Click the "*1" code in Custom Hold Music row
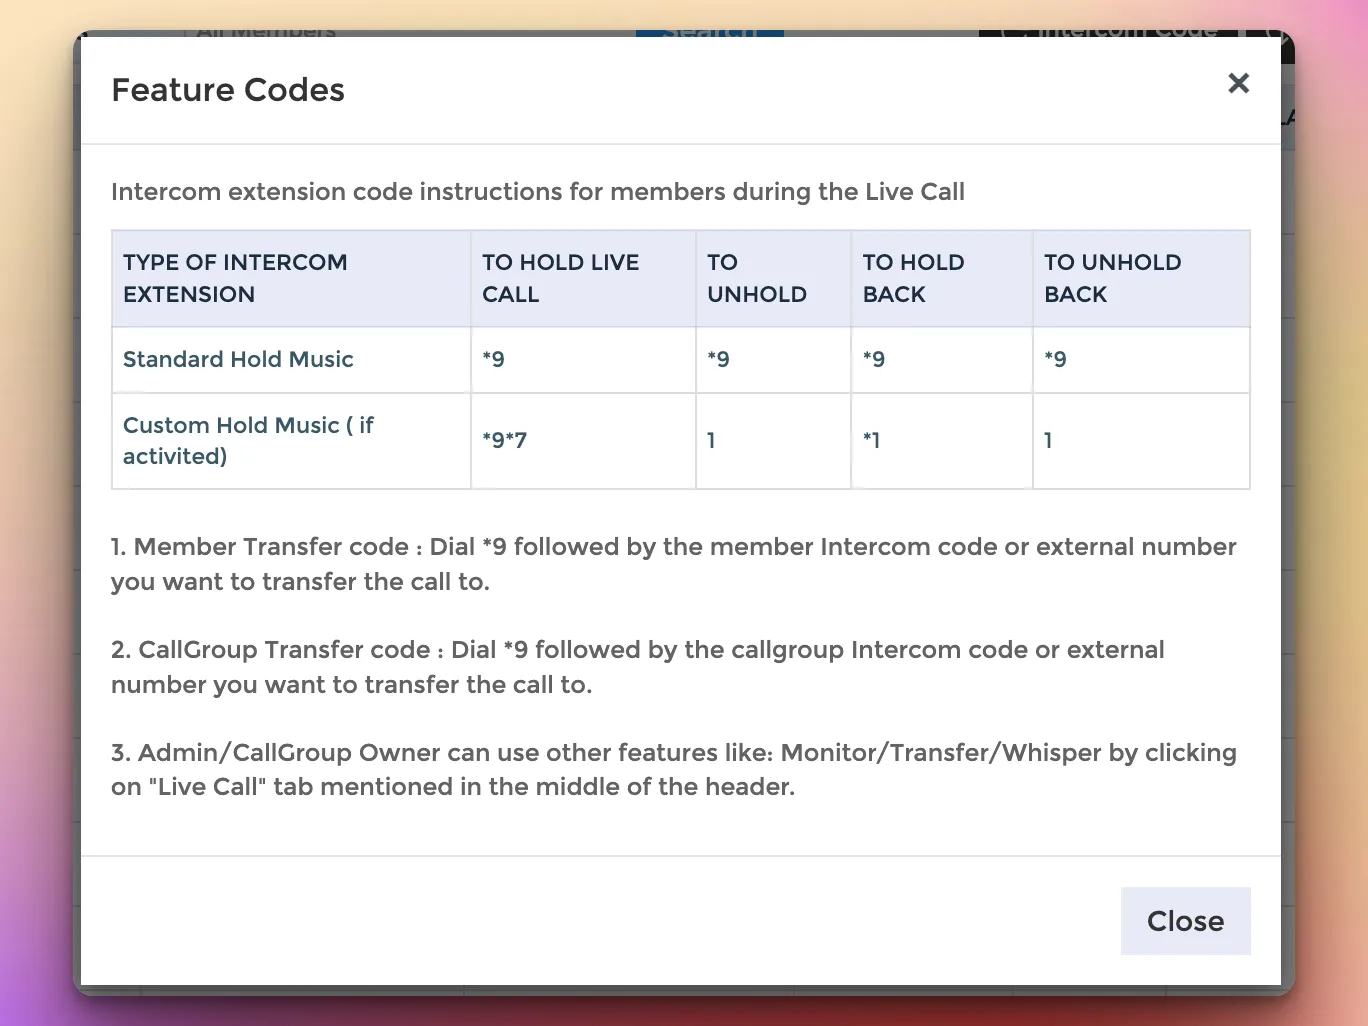This screenshot has width=1368, height=1026. click(x=871, y=441)
